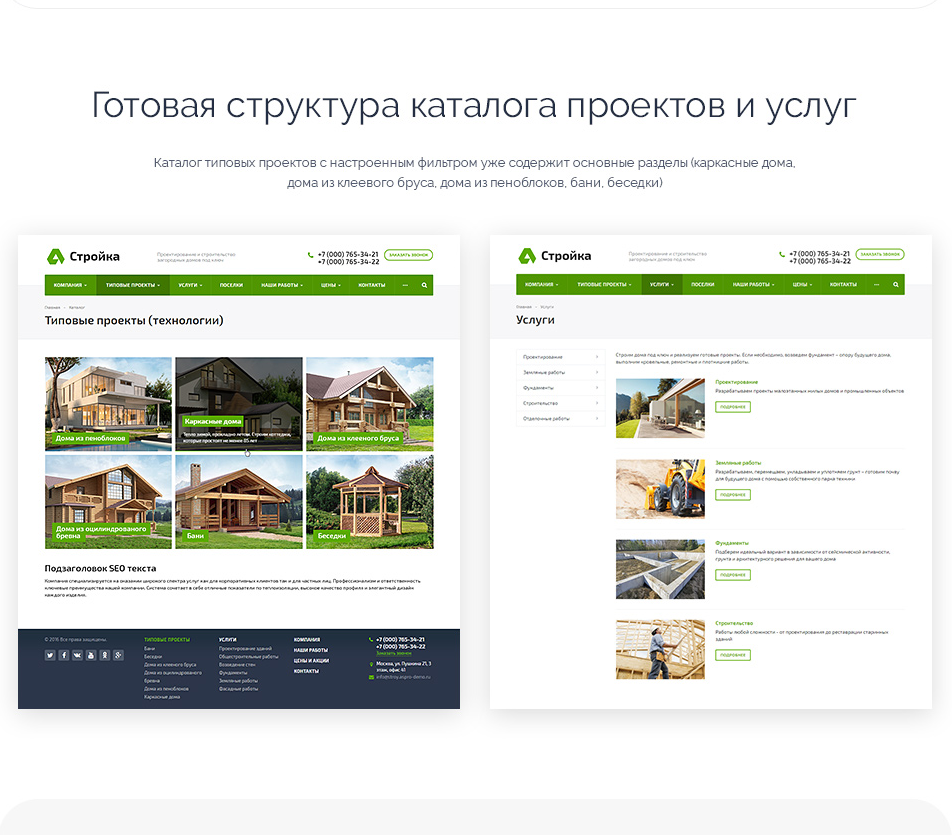Open the Бани project tile
Image resolution: width=952 pixels, height=835 pixels.
(239, 502)
